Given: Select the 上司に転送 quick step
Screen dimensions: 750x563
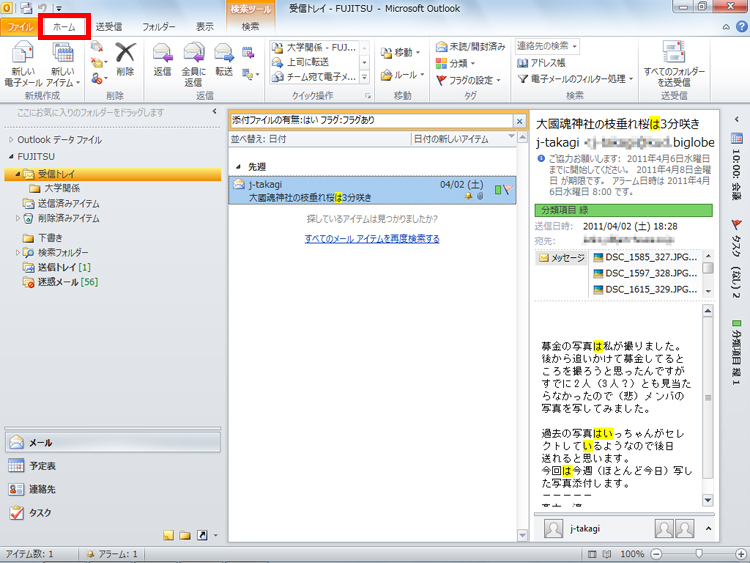Looking at the screenshot, I should coord(314,62).
